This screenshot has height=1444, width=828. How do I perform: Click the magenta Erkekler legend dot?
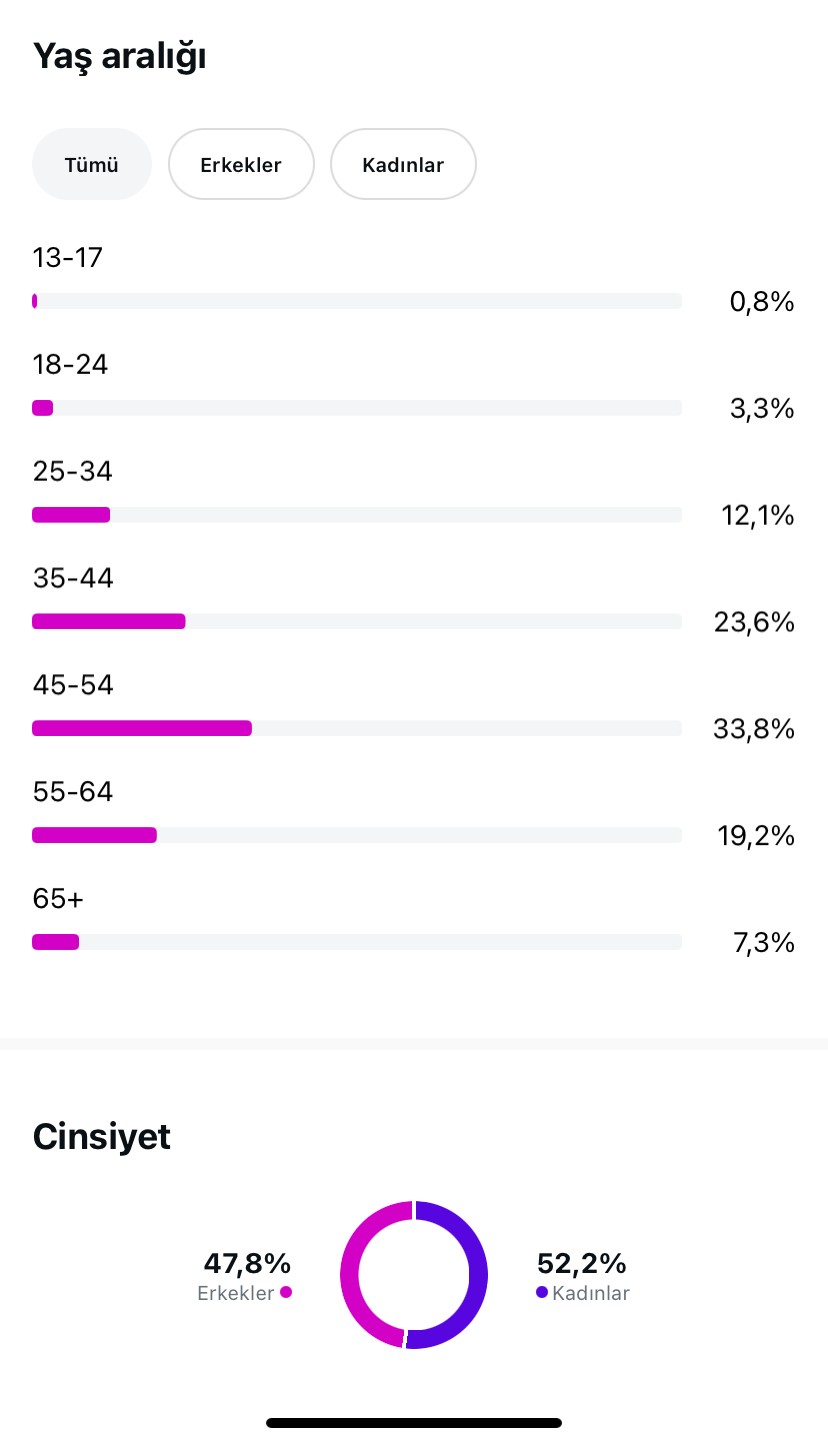(286, 1292)
